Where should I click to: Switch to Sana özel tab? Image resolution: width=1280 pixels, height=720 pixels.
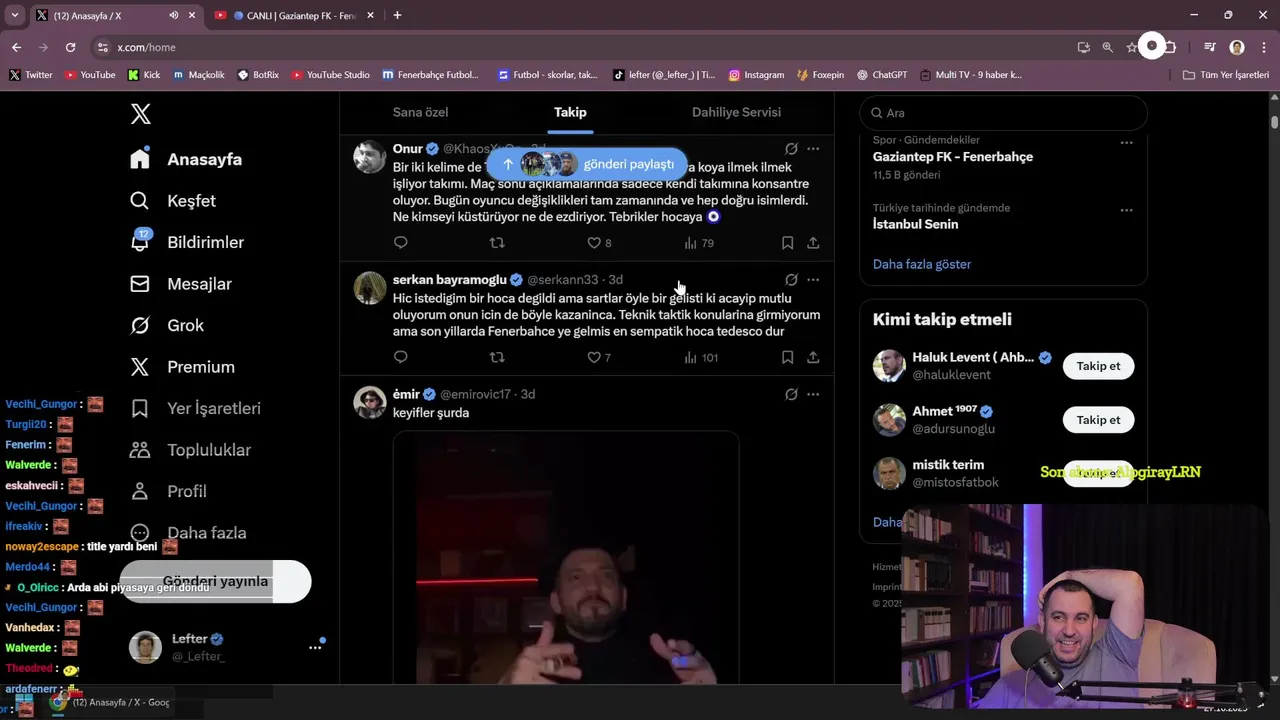coord(420,112)
